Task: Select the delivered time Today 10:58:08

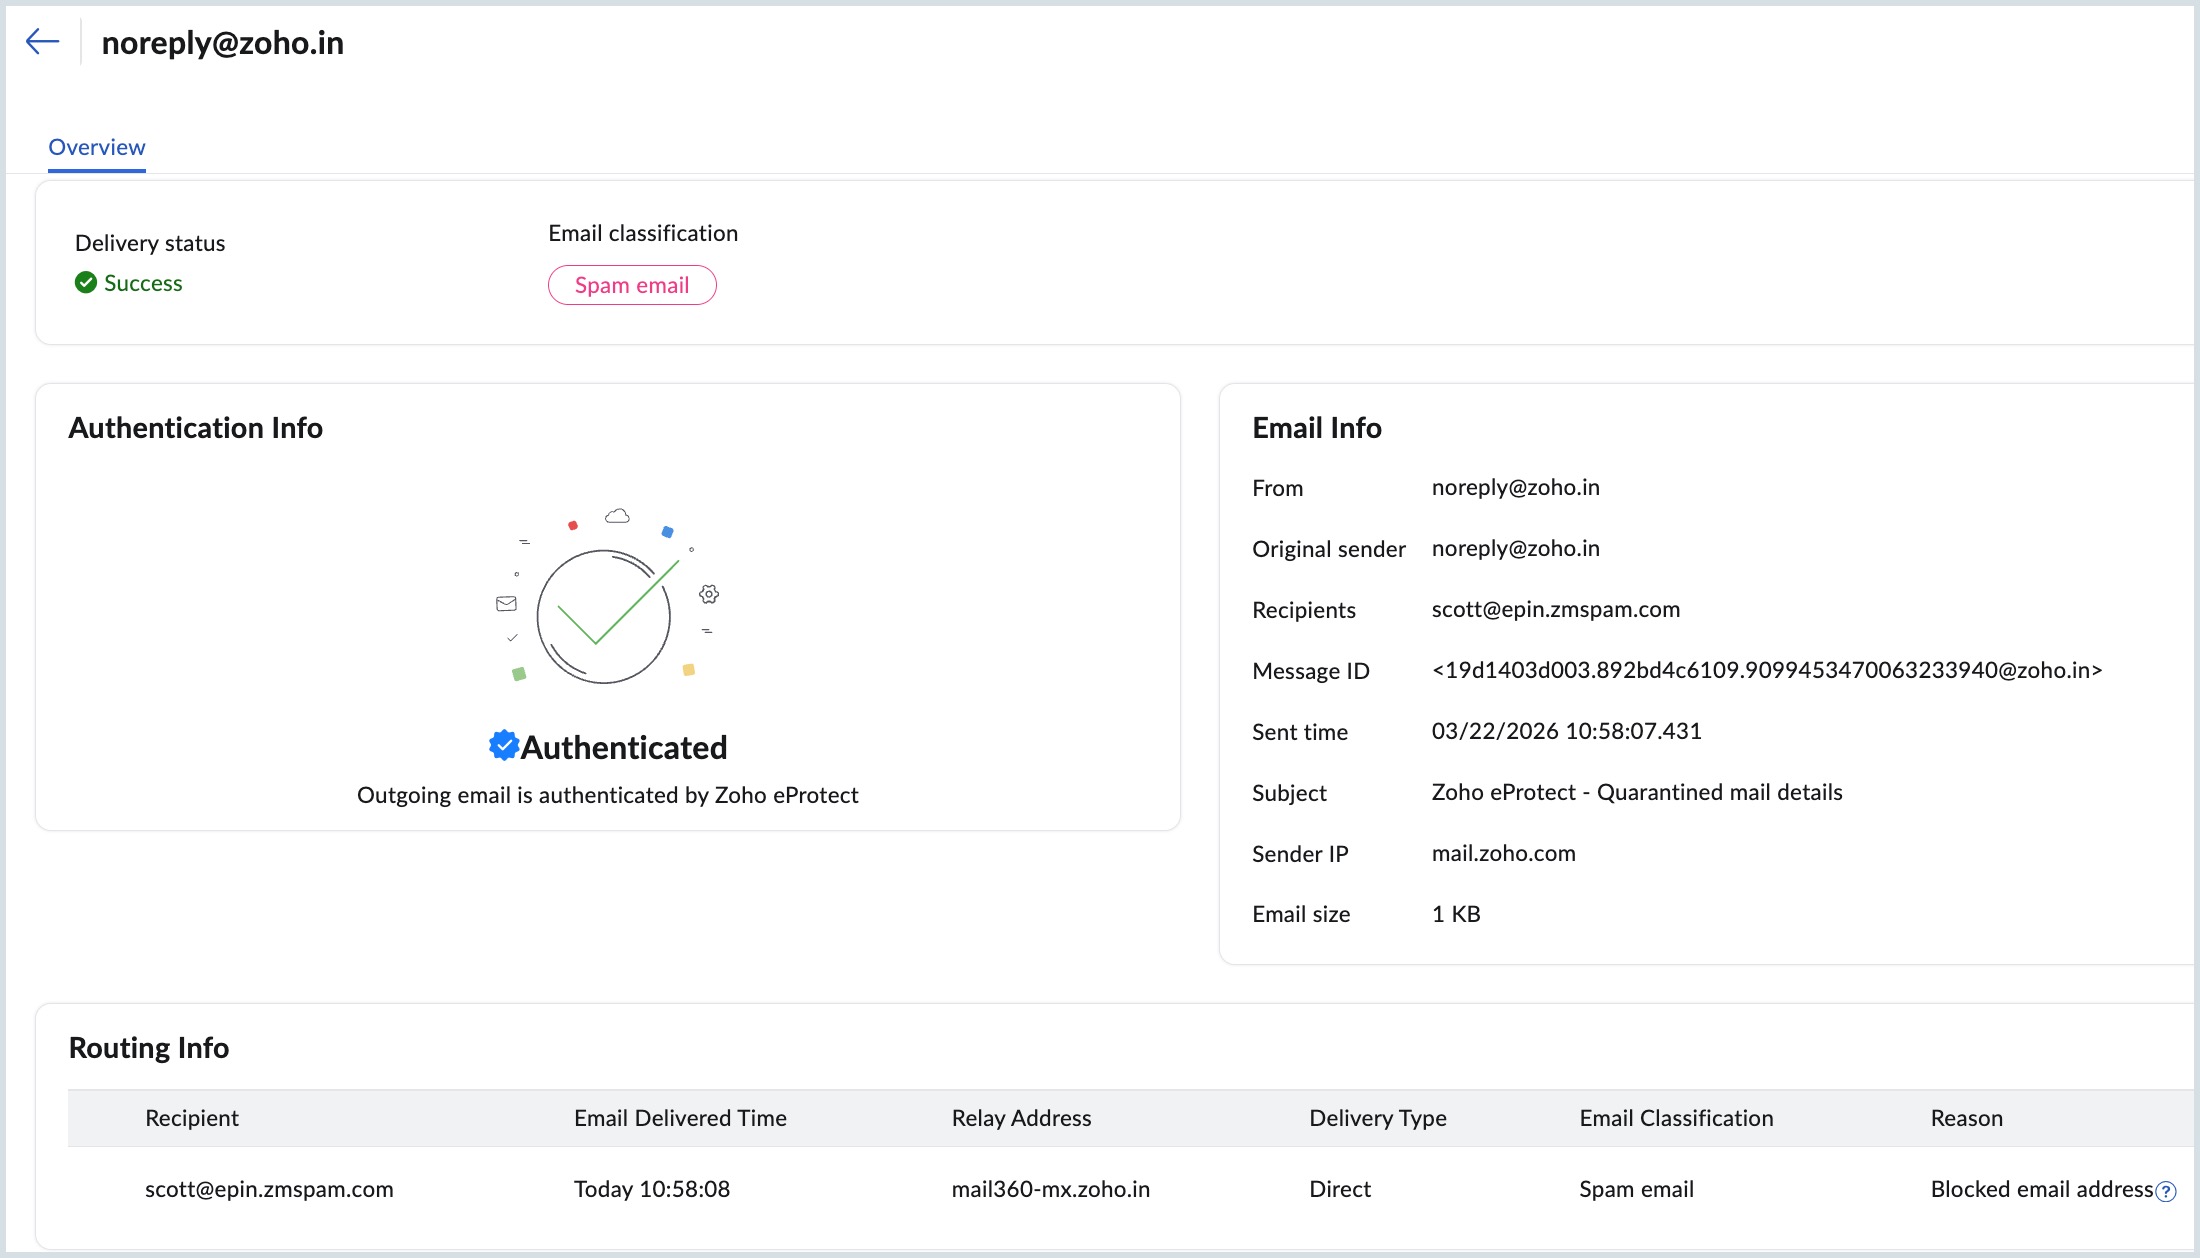Action: click(652, 1189)
